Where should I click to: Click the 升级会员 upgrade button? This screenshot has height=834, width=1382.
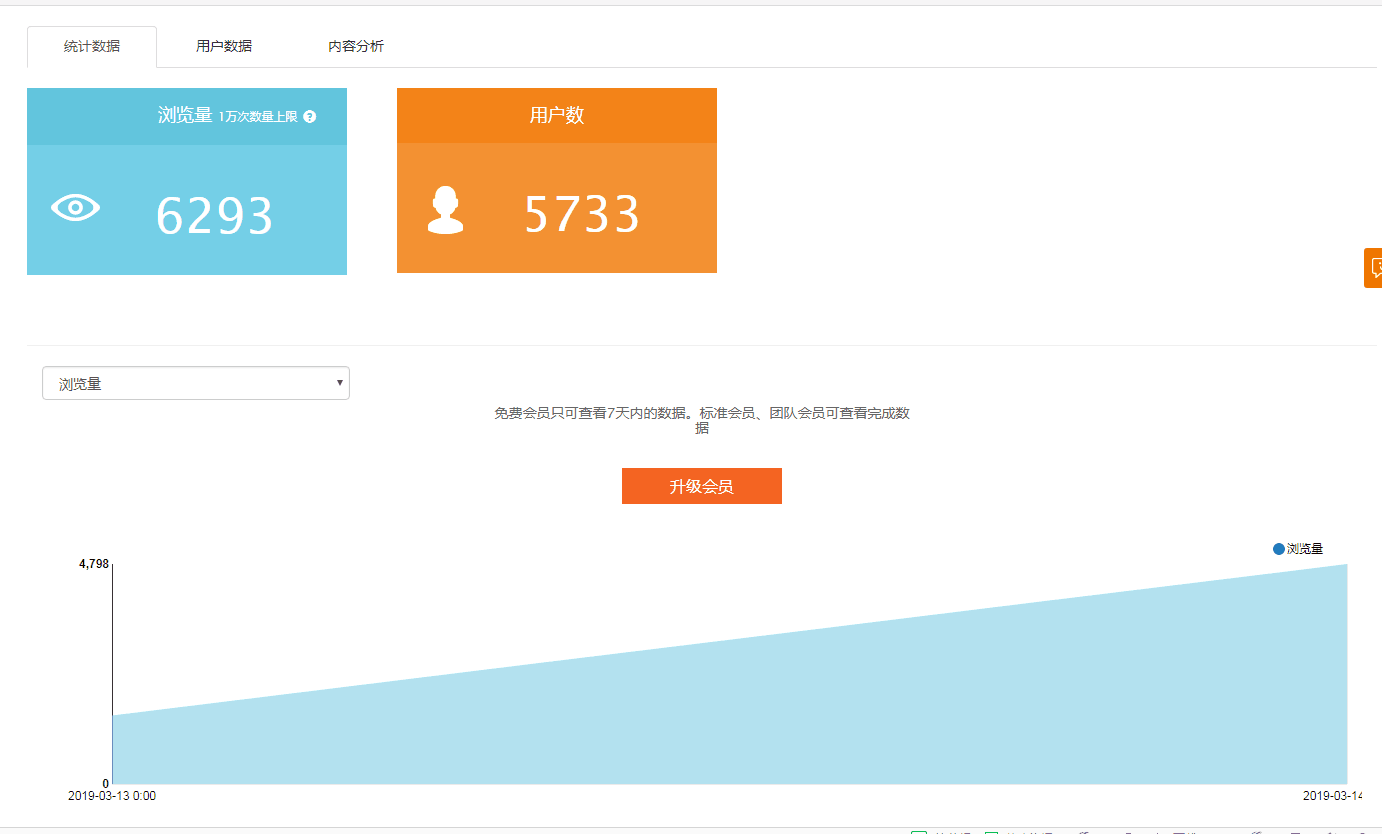pos(702,486)
